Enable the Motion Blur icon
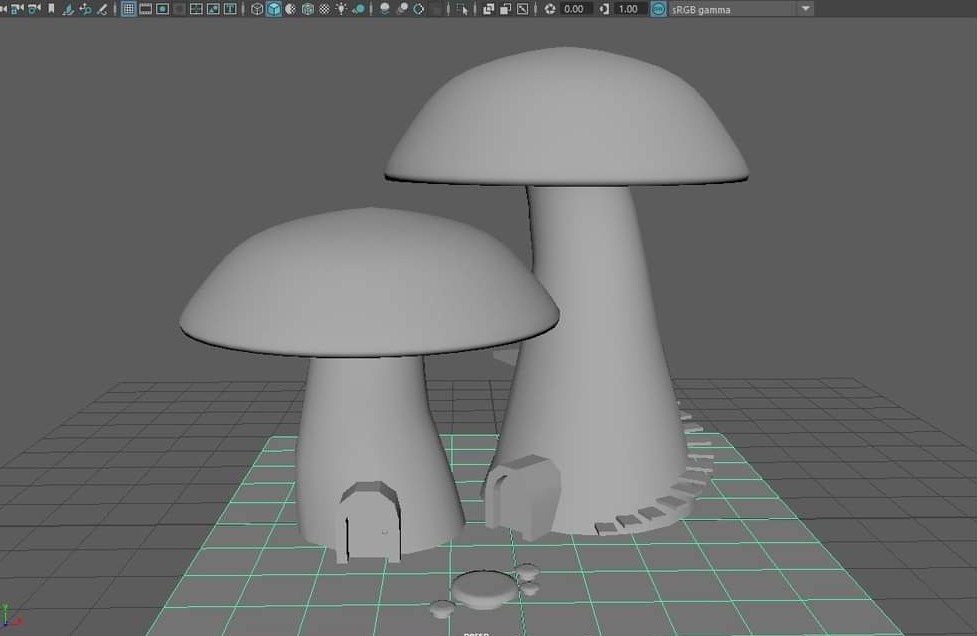Viewport: 977px width, 636px height. click(402, 9)
